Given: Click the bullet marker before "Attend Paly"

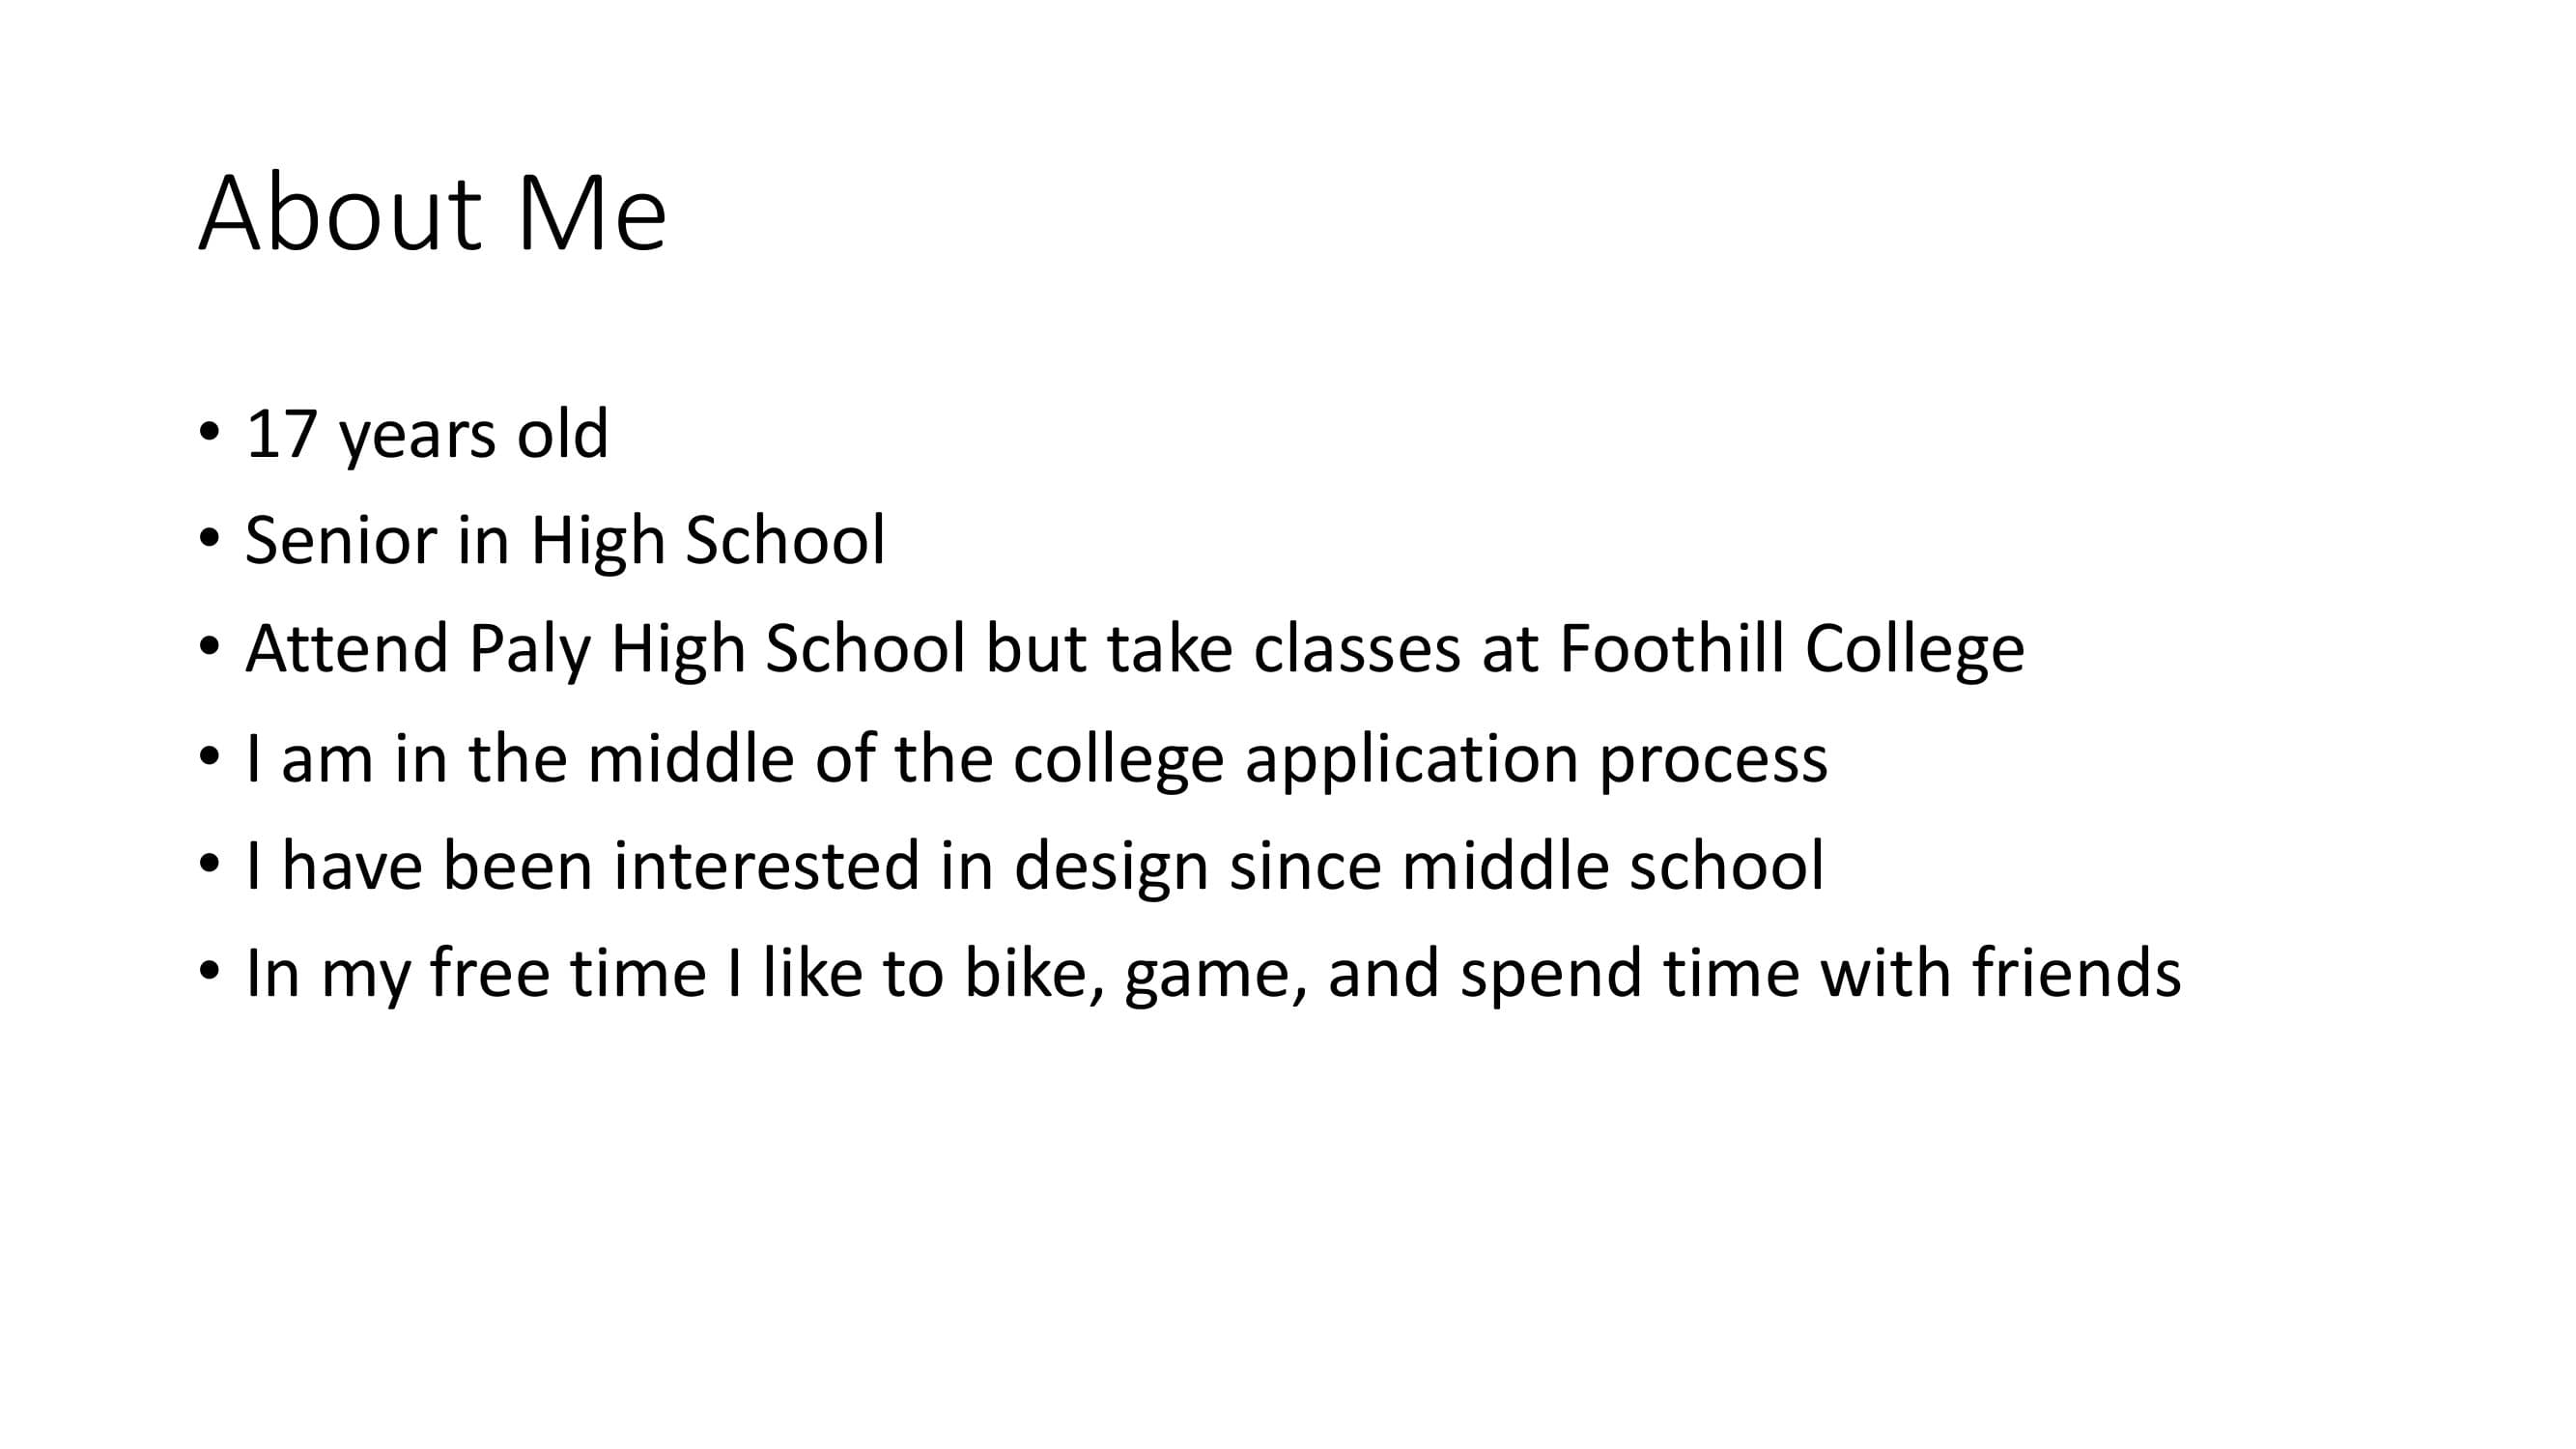Looking at the screenshot, I should tap(208, 647).
